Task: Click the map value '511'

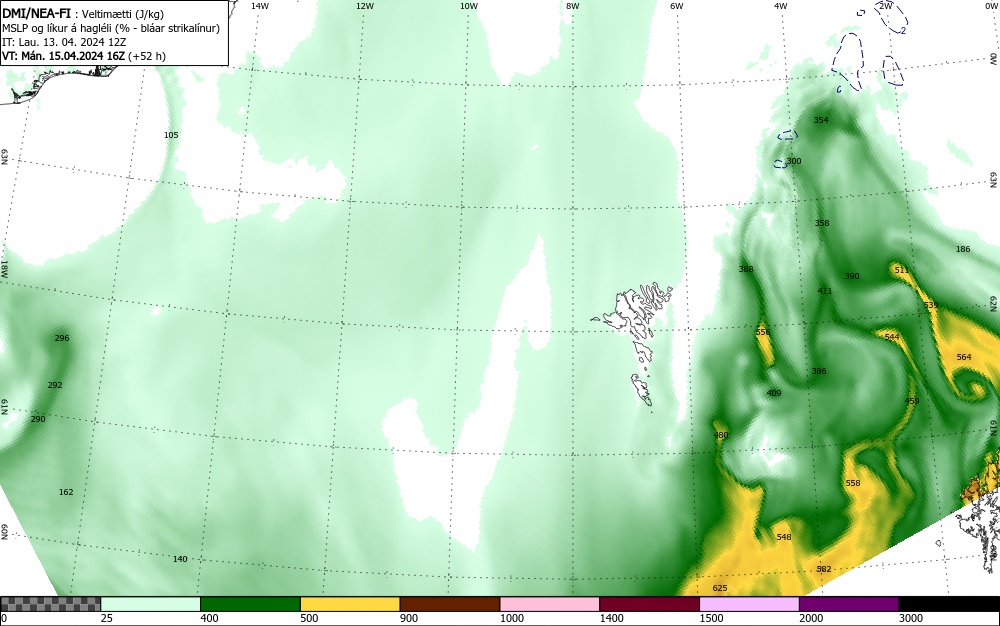Action: 901,270
